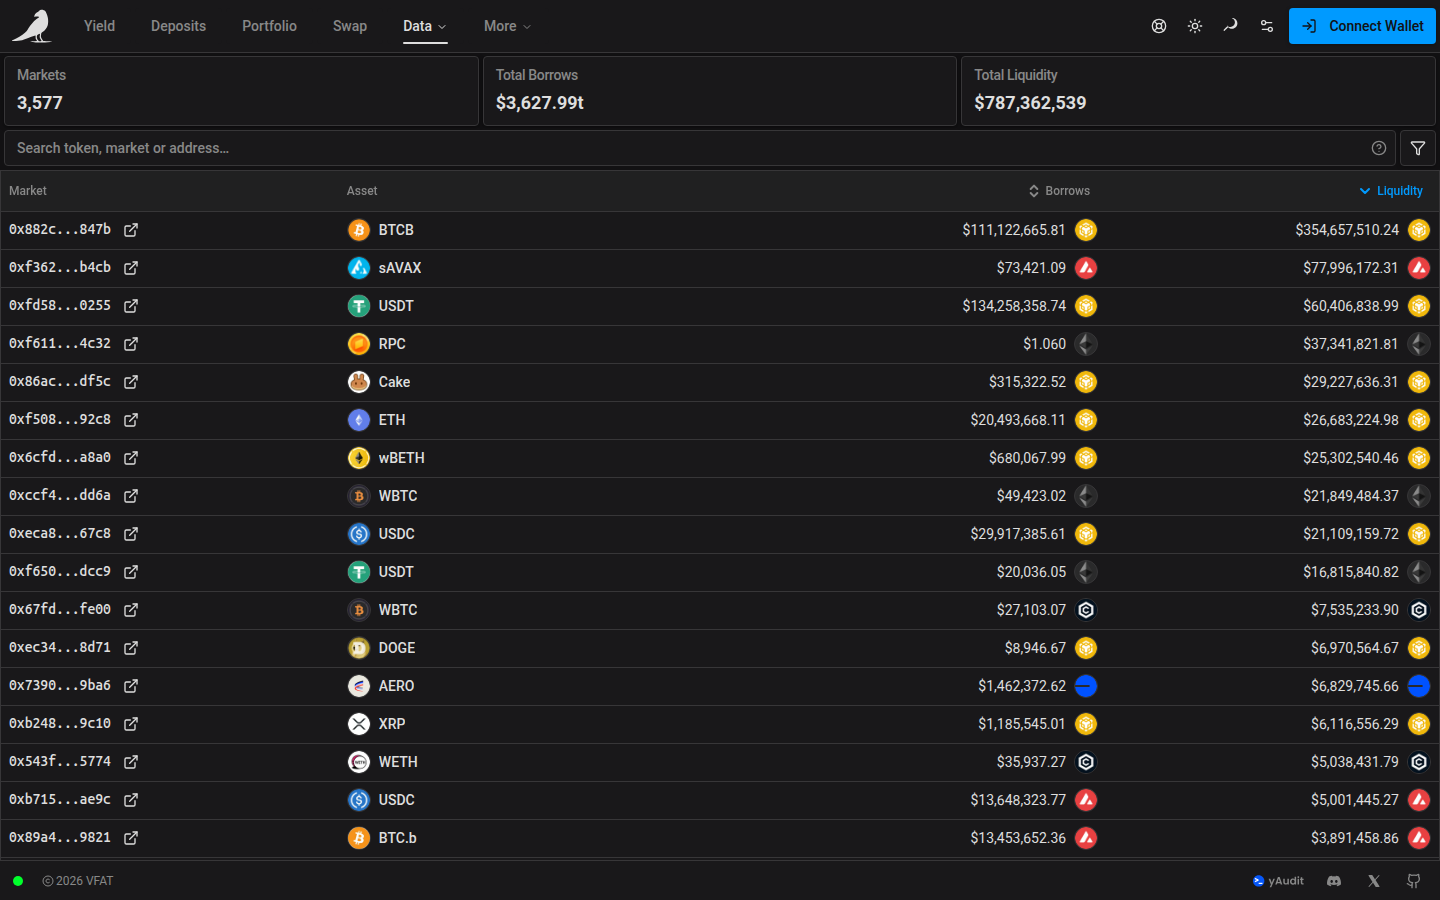Click the search help question icon

point(1379,148)
